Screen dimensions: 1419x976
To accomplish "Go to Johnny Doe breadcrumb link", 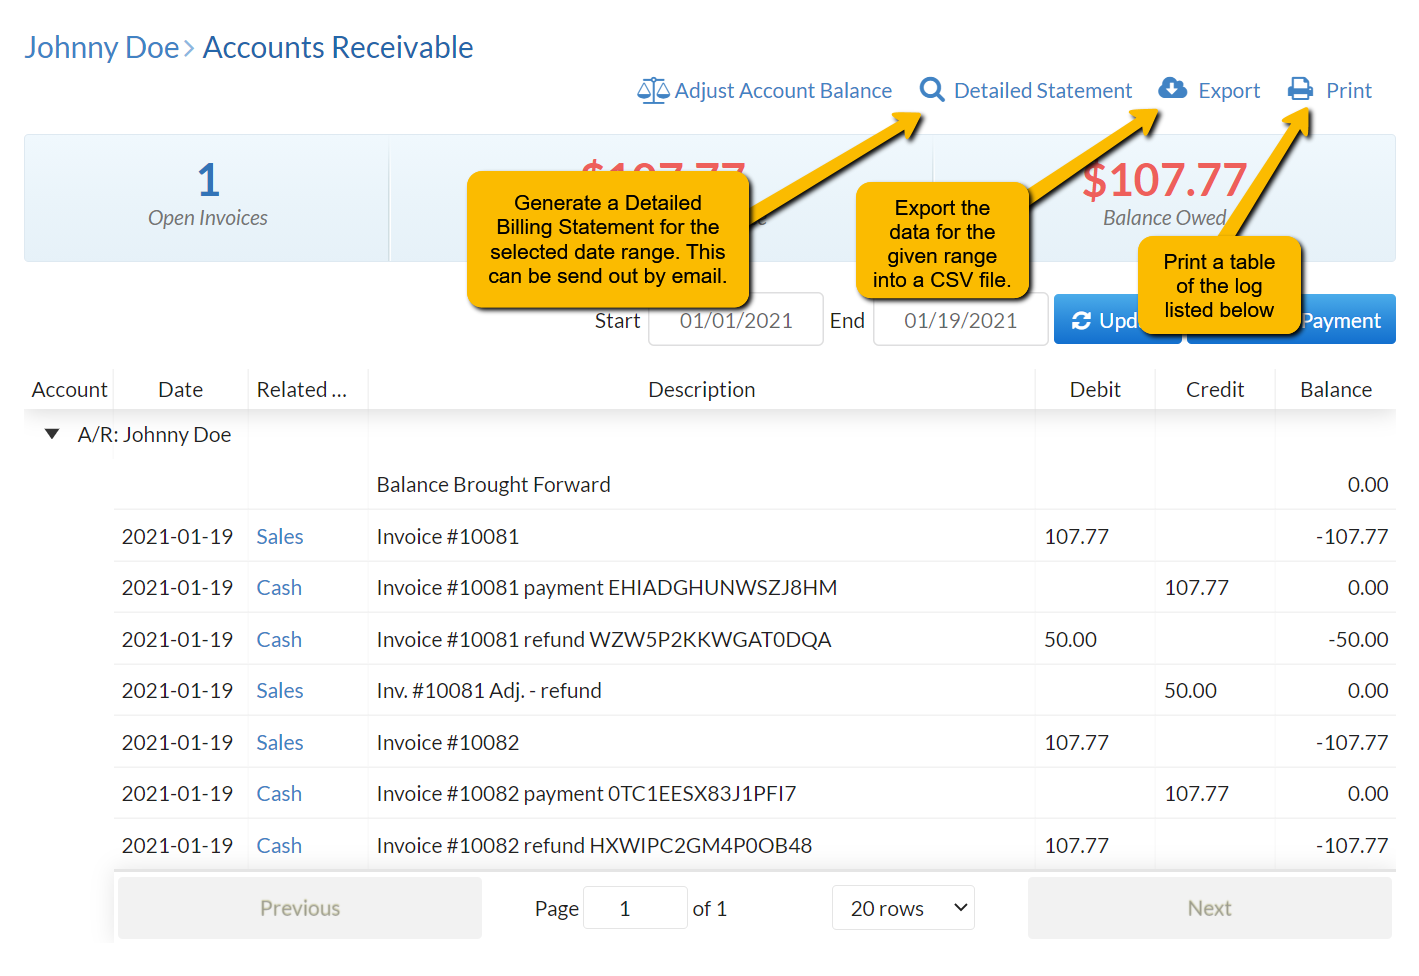I will 102,47.
